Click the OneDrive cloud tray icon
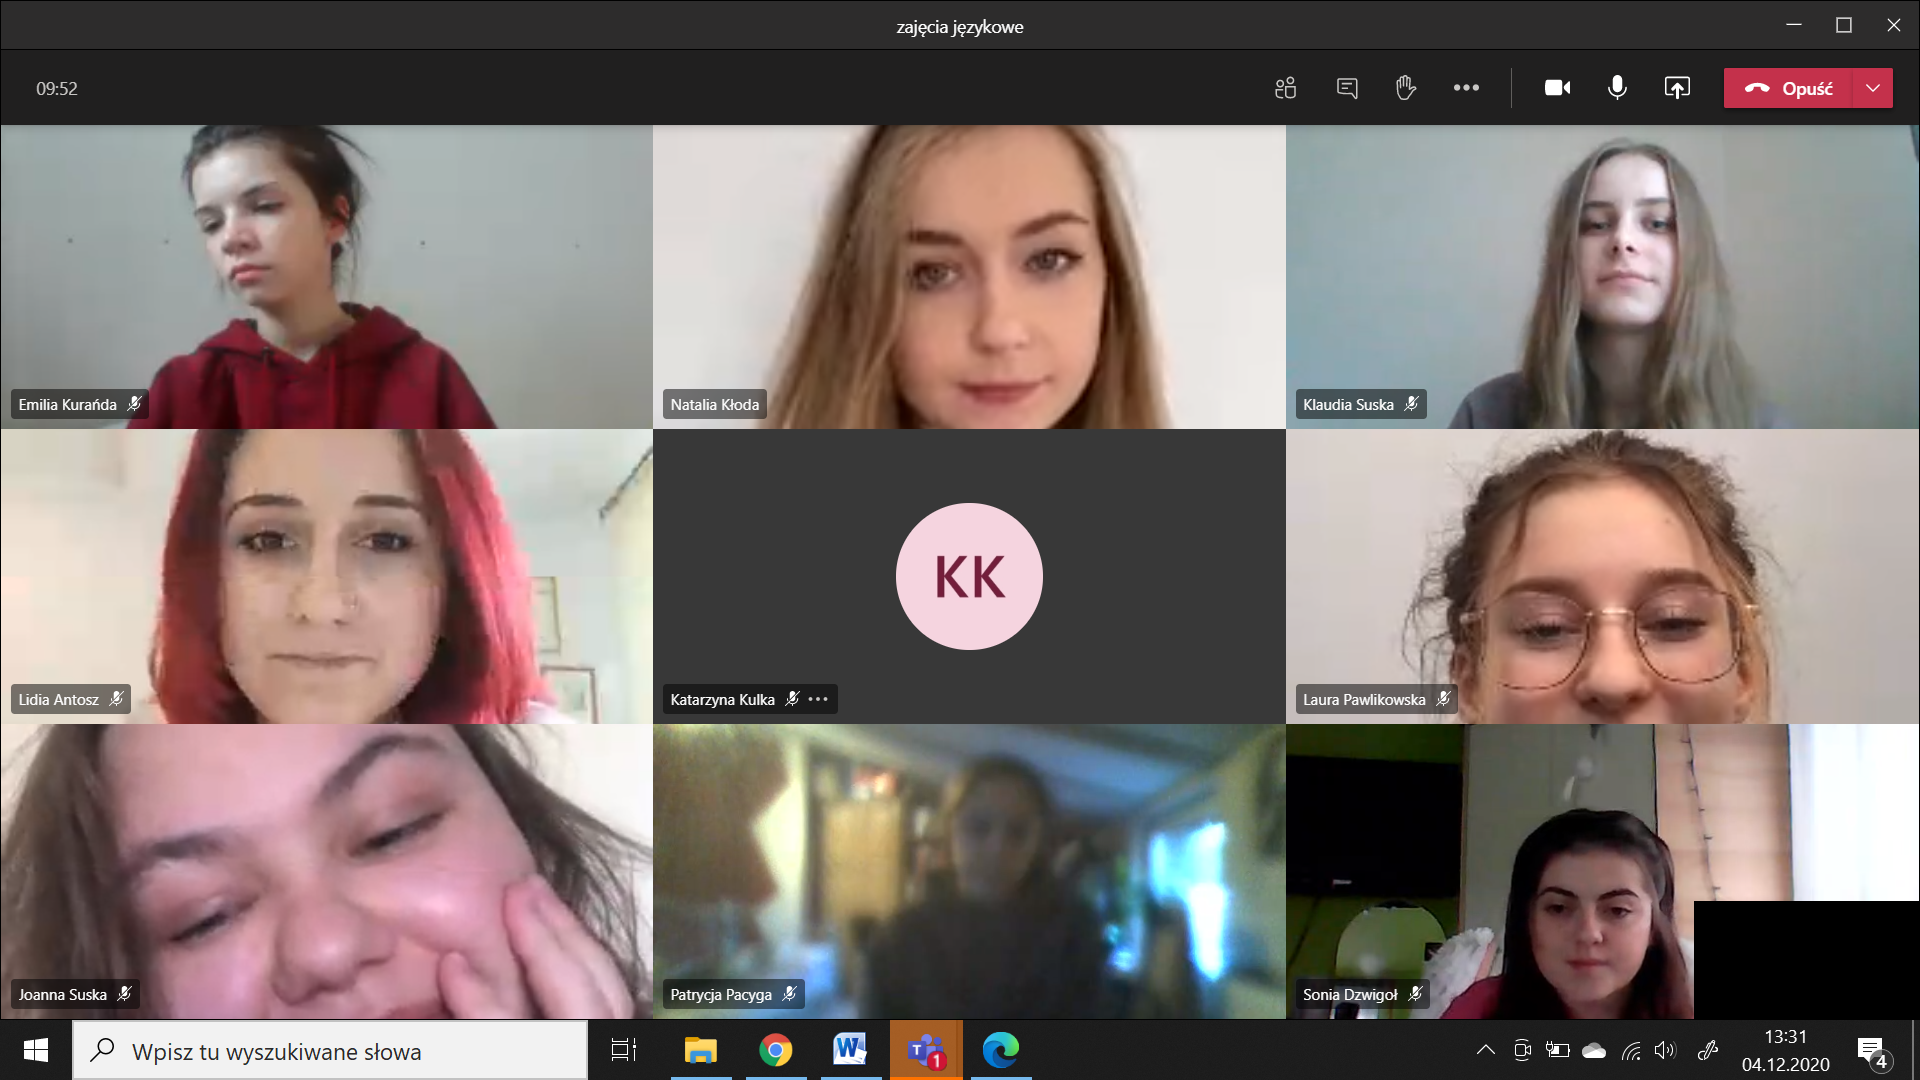The width and height of the screenshot is (1920, 1080). [x=1594, y=1050]
